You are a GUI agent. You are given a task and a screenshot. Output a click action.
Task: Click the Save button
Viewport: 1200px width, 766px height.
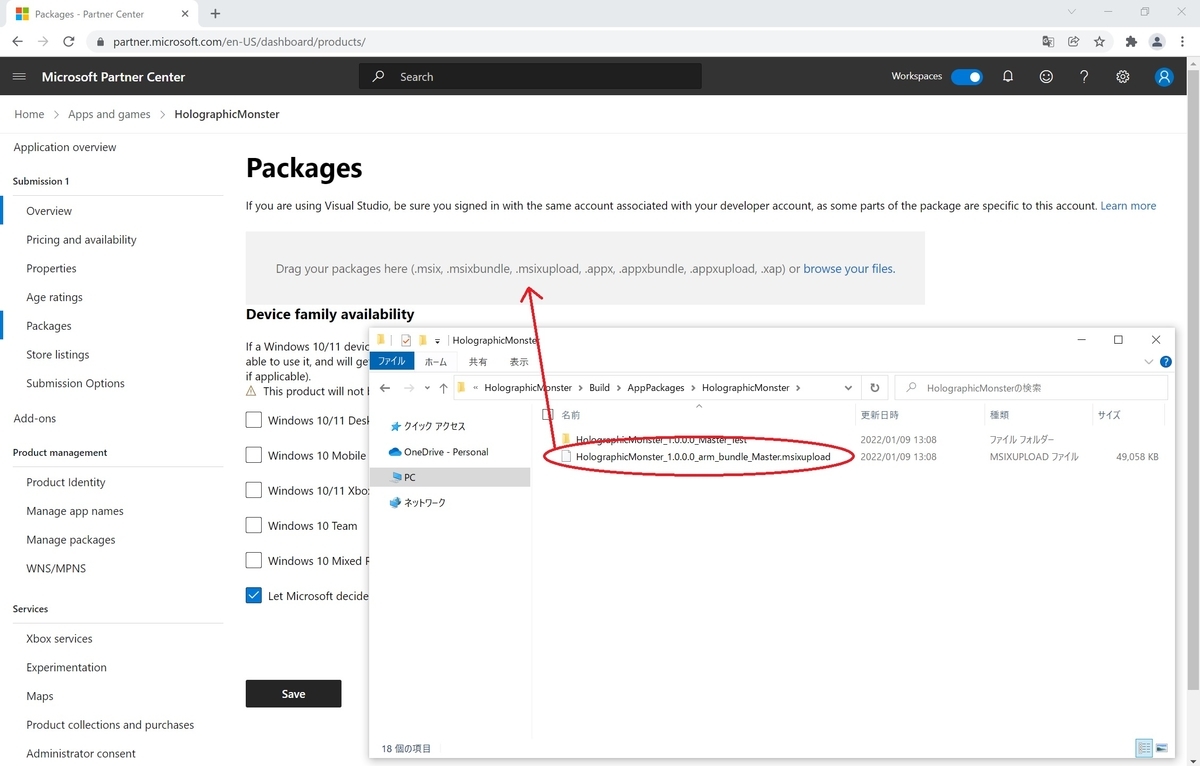pyautogui.click(x=293, y=694)
